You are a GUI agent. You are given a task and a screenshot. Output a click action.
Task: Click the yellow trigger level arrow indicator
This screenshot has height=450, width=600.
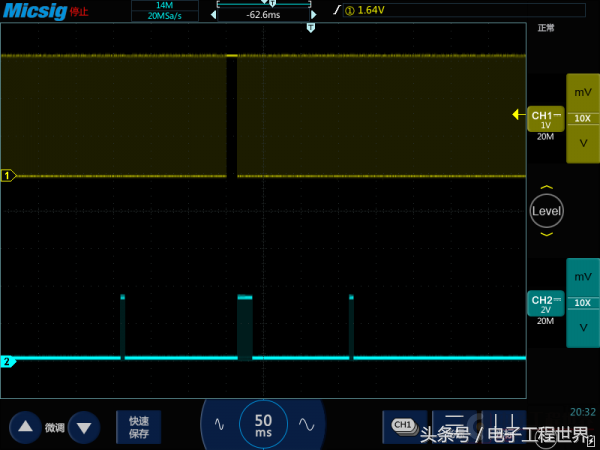[518, 114]
